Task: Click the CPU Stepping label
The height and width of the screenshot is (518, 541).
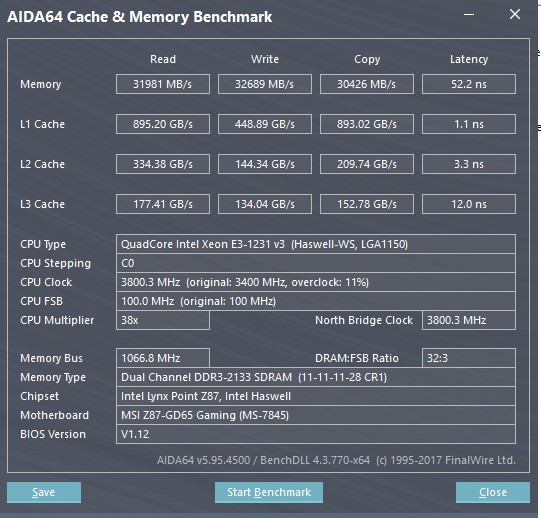Action: coord(56,263)
